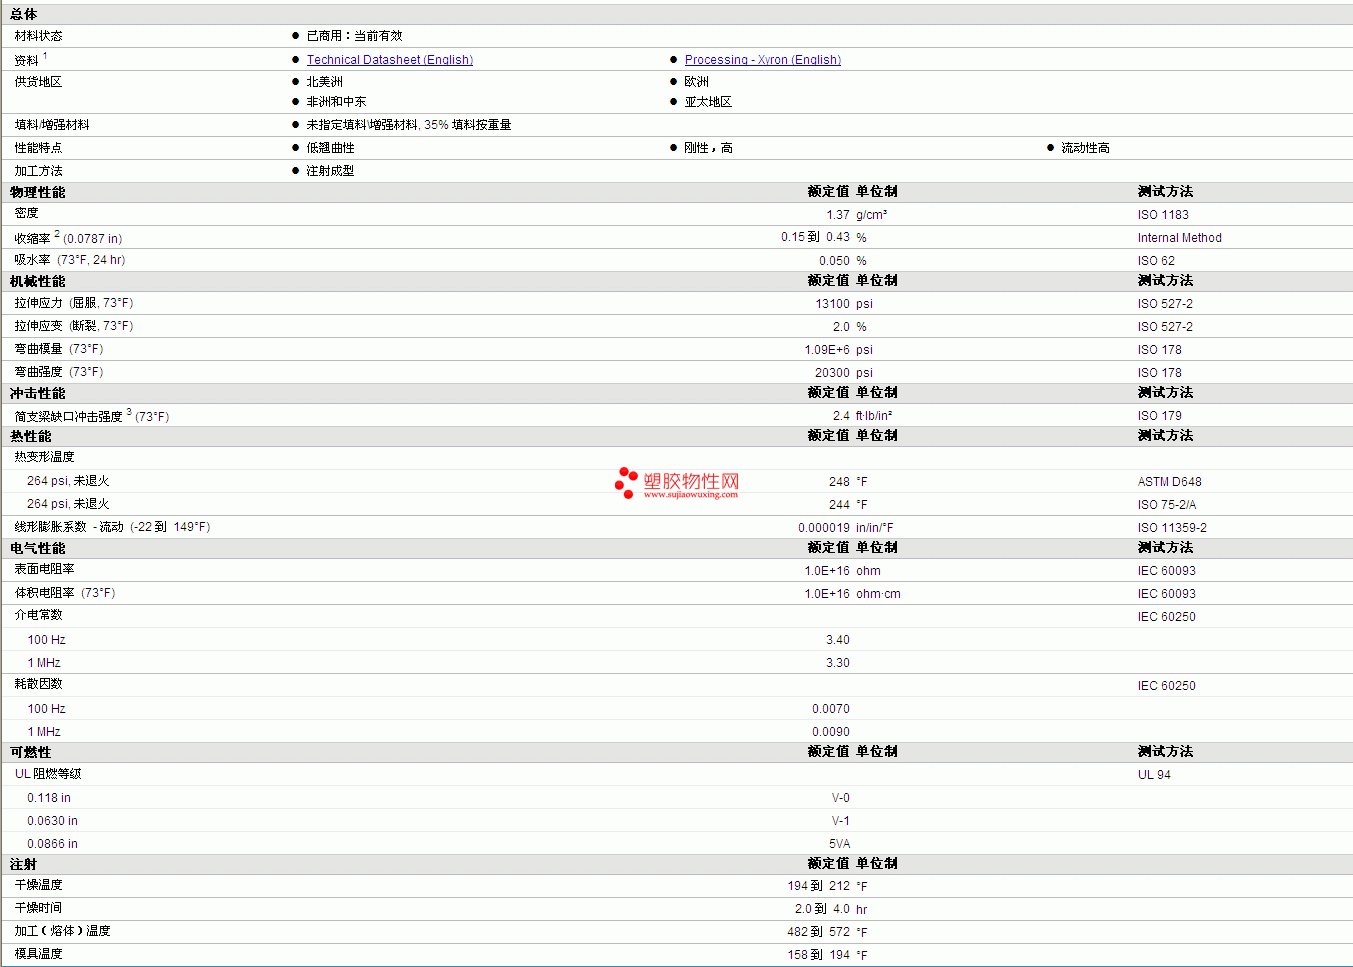Click the density value 1.37
This screenshot has height=967, width=1353.
pos(838,215)
